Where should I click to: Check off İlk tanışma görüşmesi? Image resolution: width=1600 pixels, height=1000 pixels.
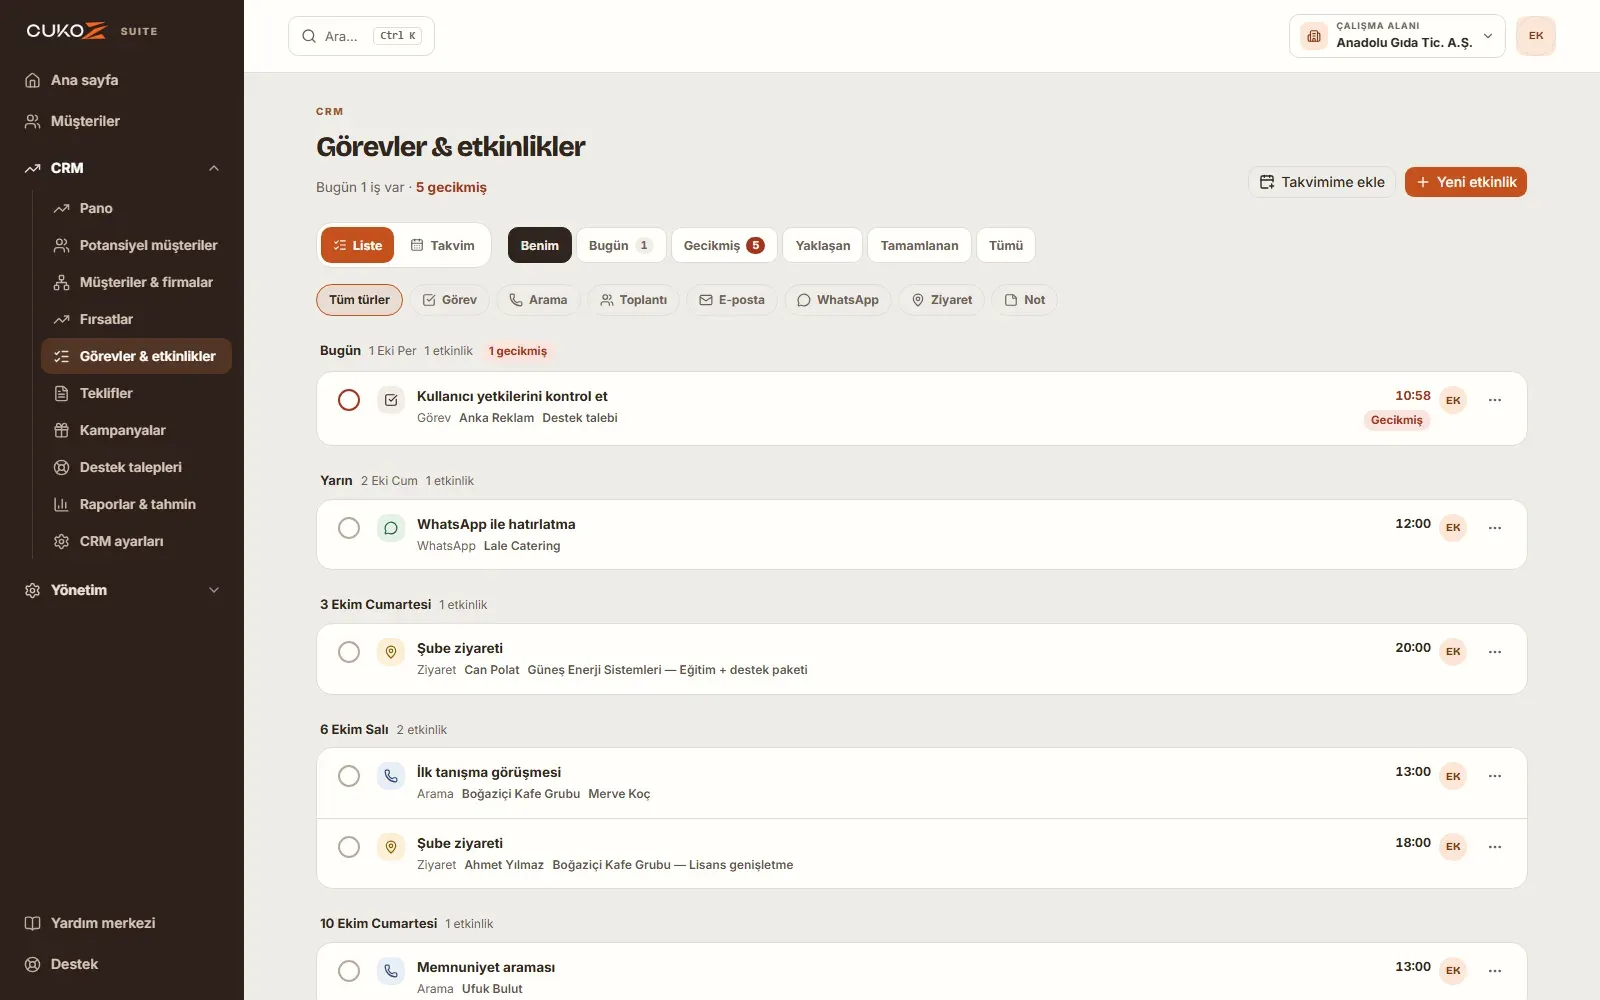coord(349,776)
